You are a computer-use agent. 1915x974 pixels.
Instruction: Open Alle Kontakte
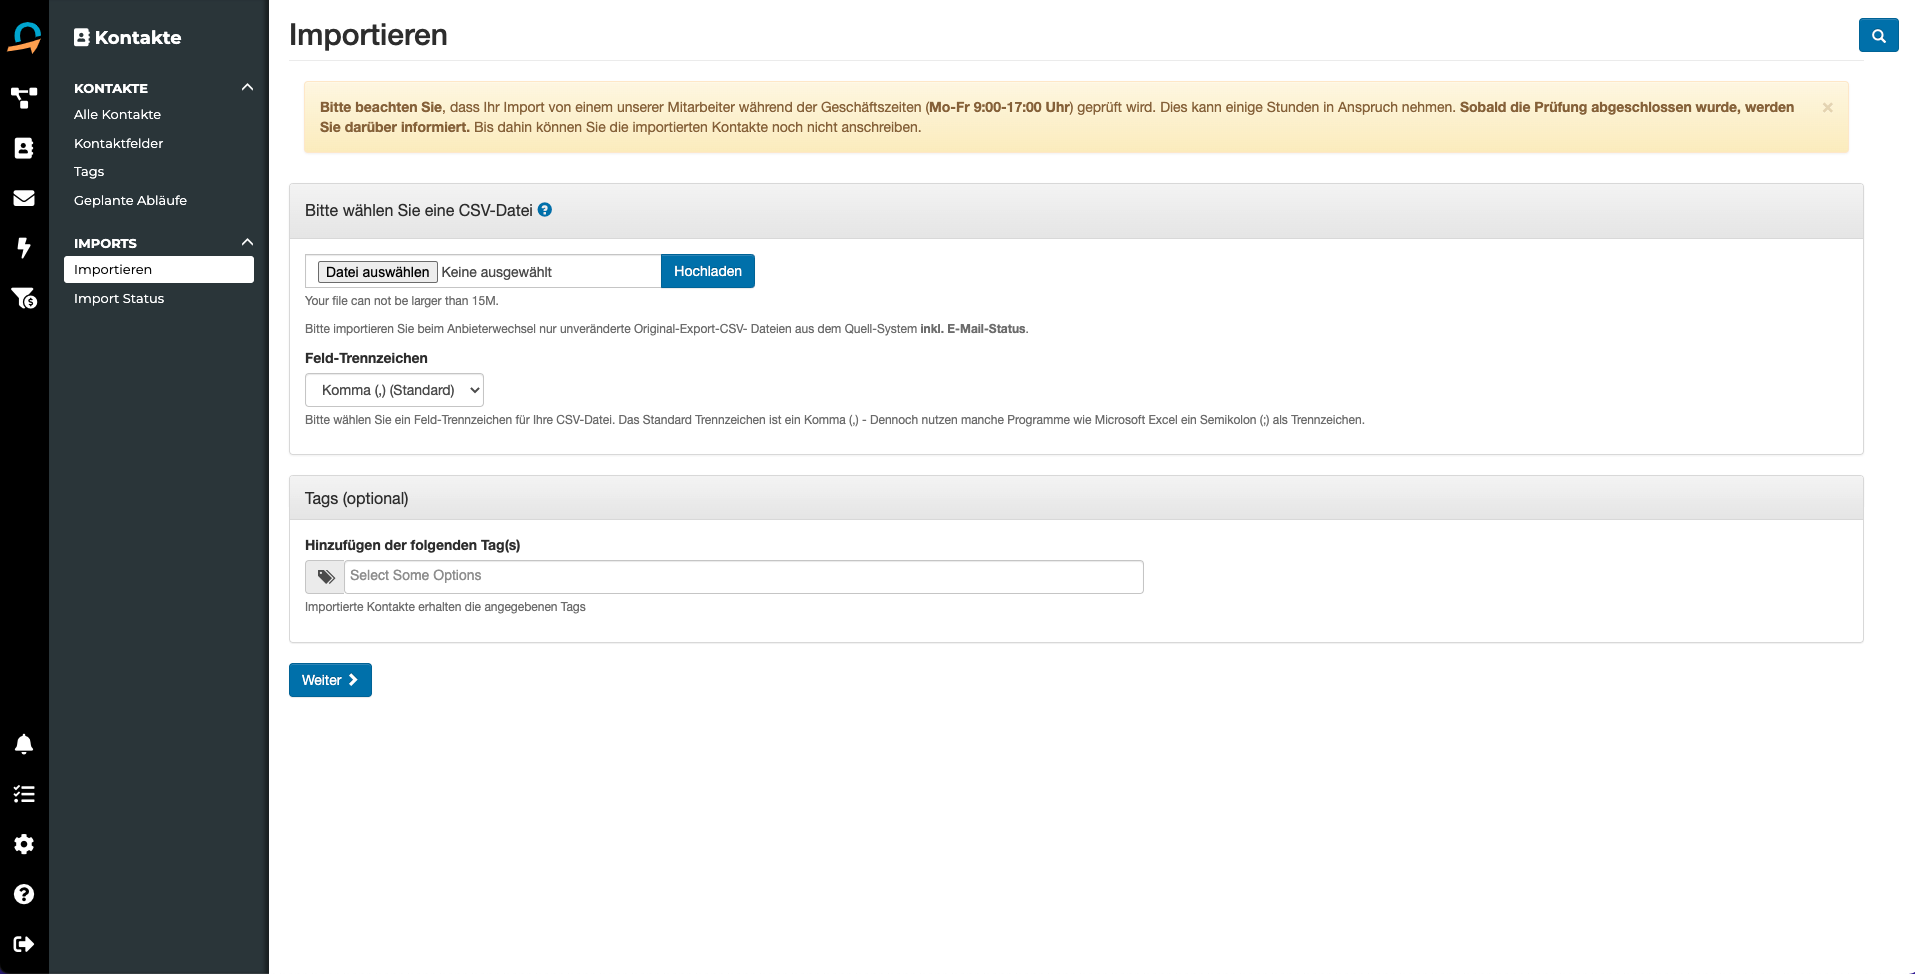pyautogui.click(x=117, y=114)
